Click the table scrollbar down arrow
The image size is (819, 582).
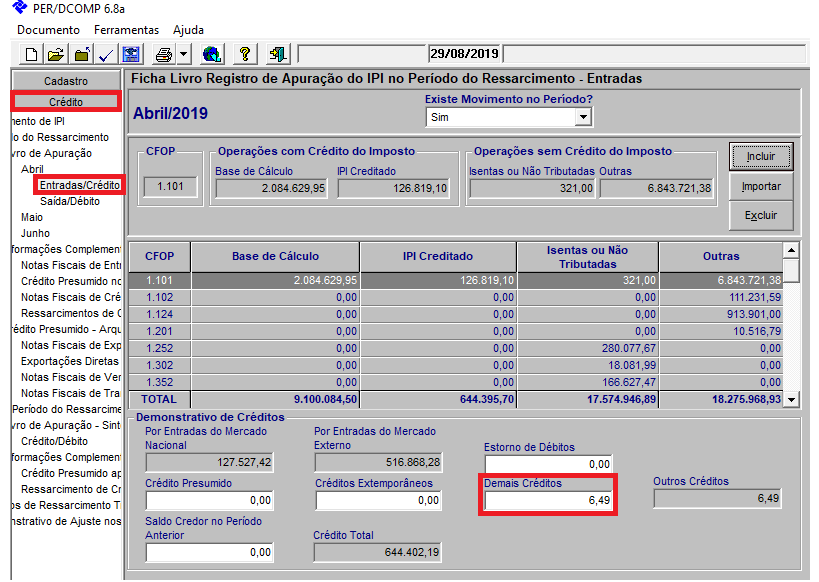pos(791,399)
